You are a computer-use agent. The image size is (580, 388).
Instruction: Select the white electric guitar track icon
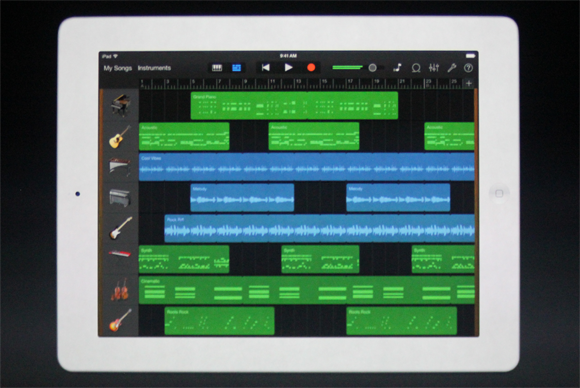pos(121,228)
